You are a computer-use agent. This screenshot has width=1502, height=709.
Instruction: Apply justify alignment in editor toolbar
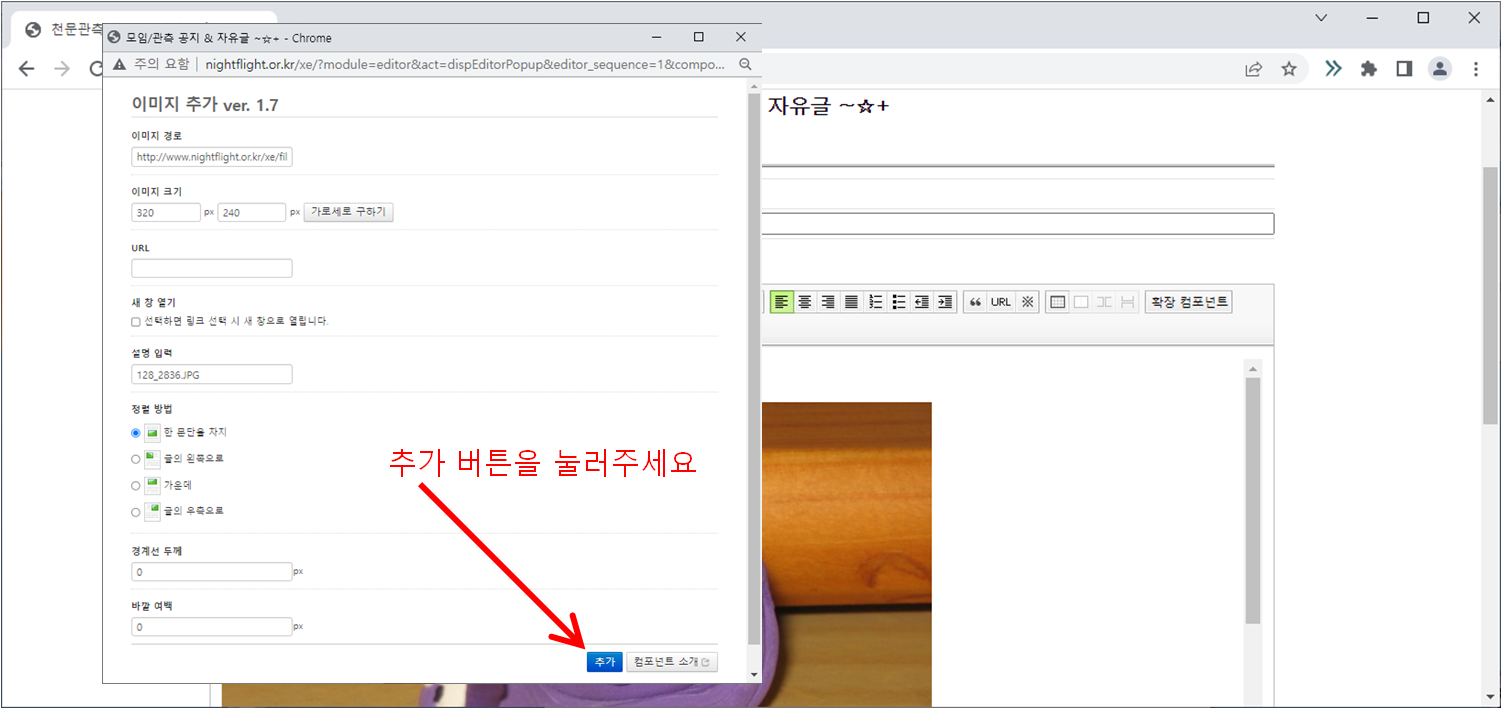[x=851, y=302]
